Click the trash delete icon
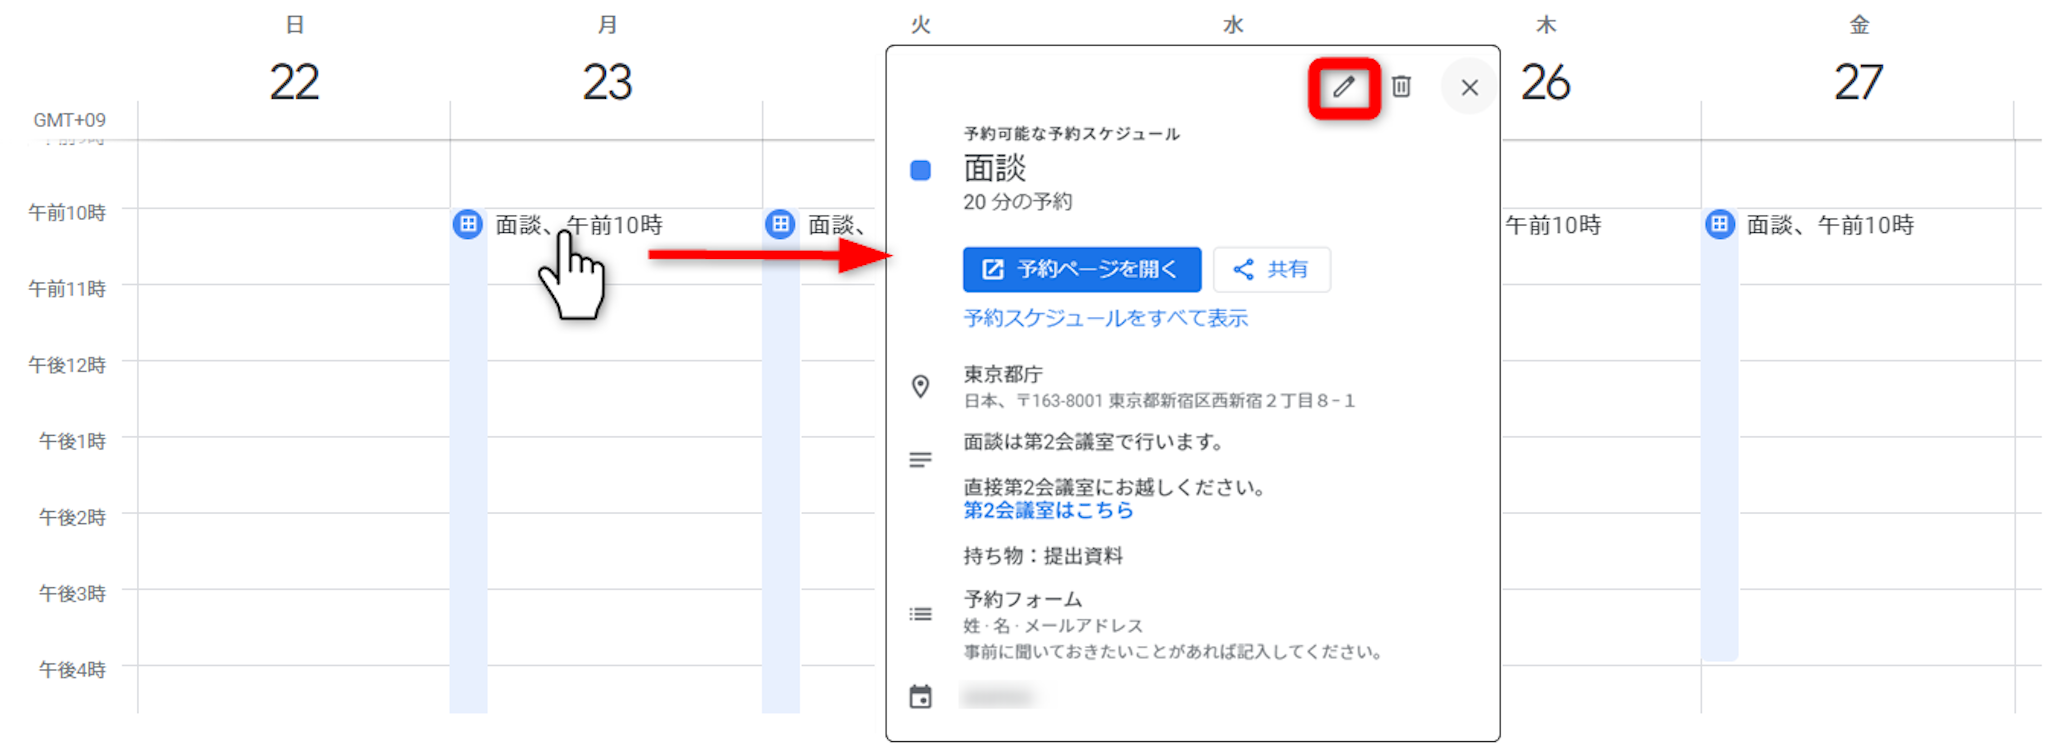This screenshot has width=2048, height=750. tap(1401, 88)
